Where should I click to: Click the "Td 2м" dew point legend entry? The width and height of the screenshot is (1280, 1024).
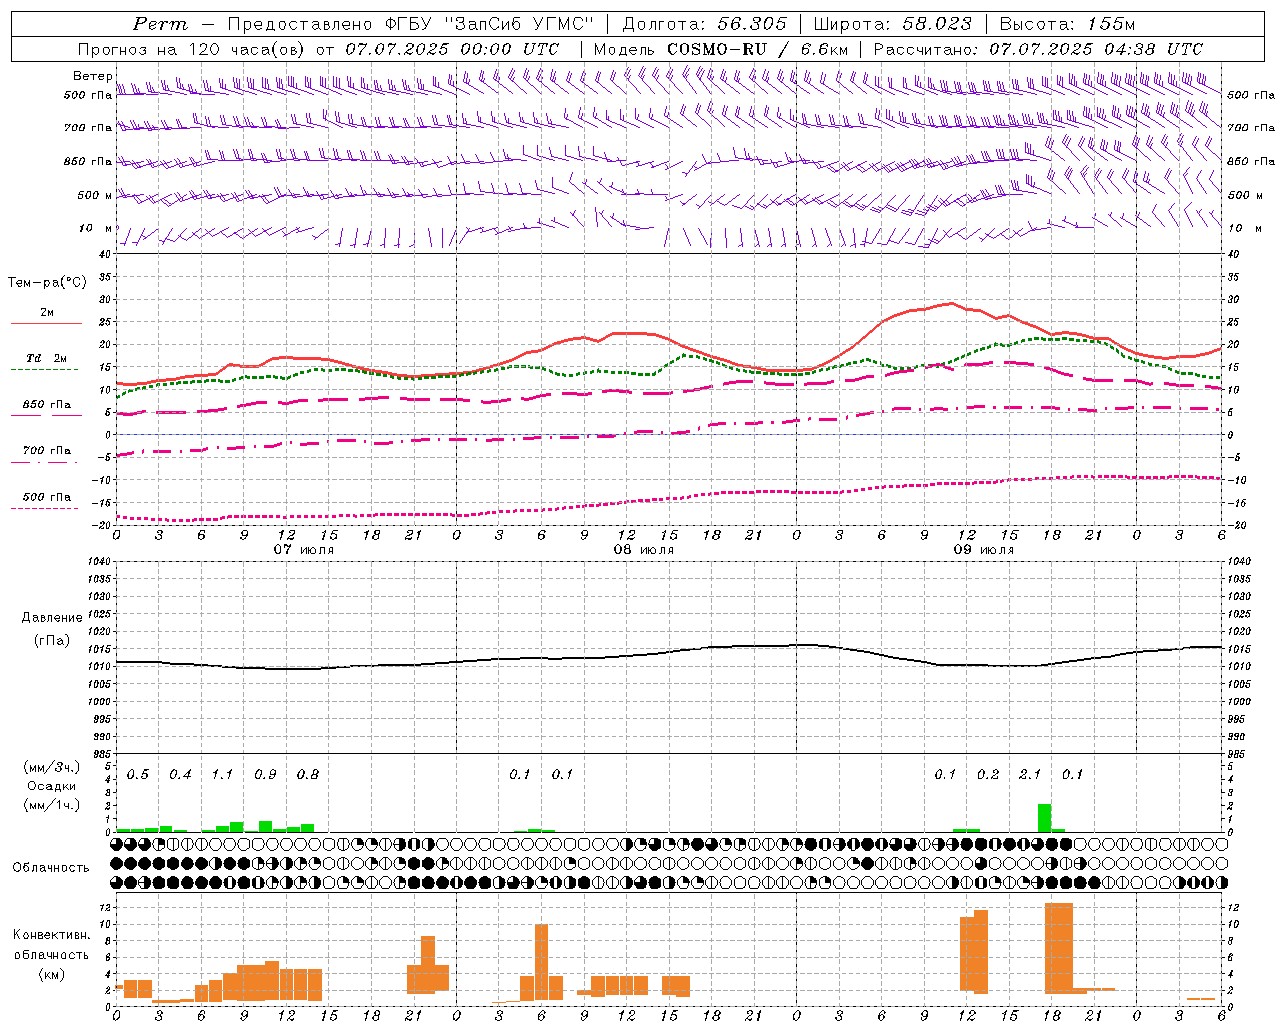pos(46,357)
